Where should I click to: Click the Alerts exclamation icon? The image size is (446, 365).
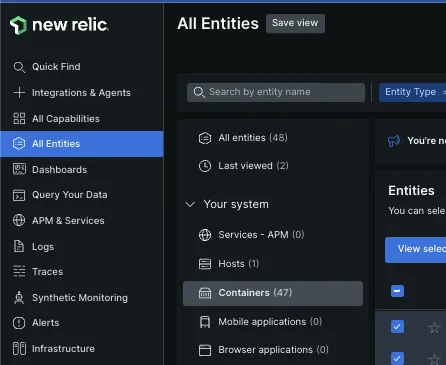tap(19, 323)
